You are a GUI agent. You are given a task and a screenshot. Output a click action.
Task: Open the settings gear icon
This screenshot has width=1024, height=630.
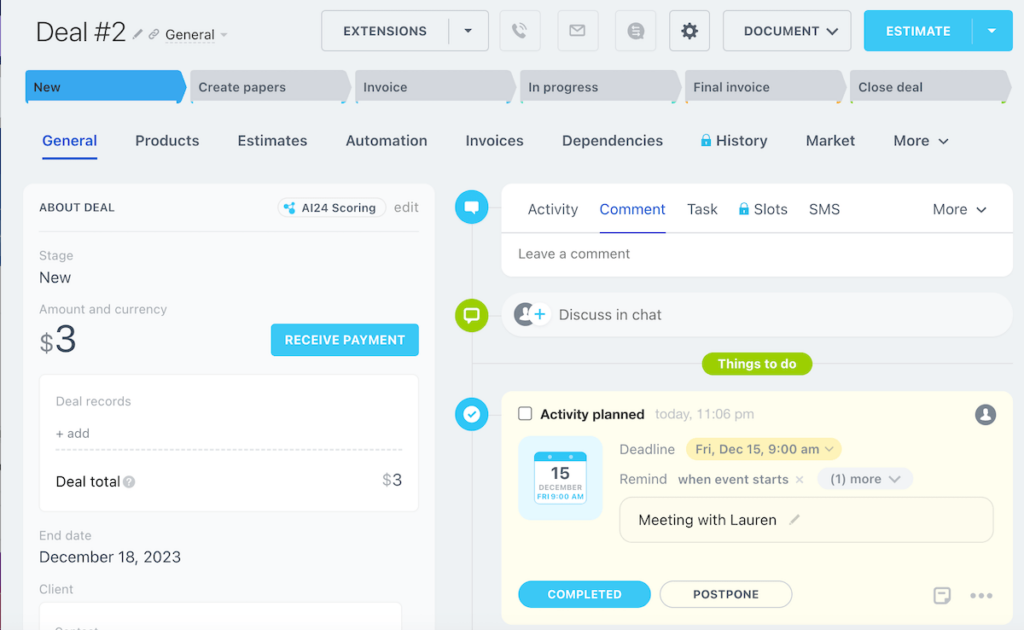tap(689, 30)
